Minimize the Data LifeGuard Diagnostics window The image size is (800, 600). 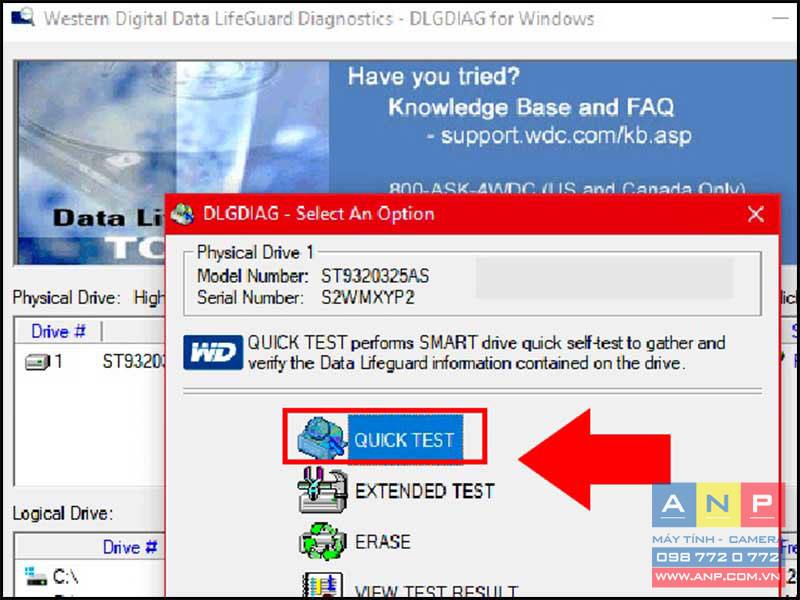pos(780,19)
